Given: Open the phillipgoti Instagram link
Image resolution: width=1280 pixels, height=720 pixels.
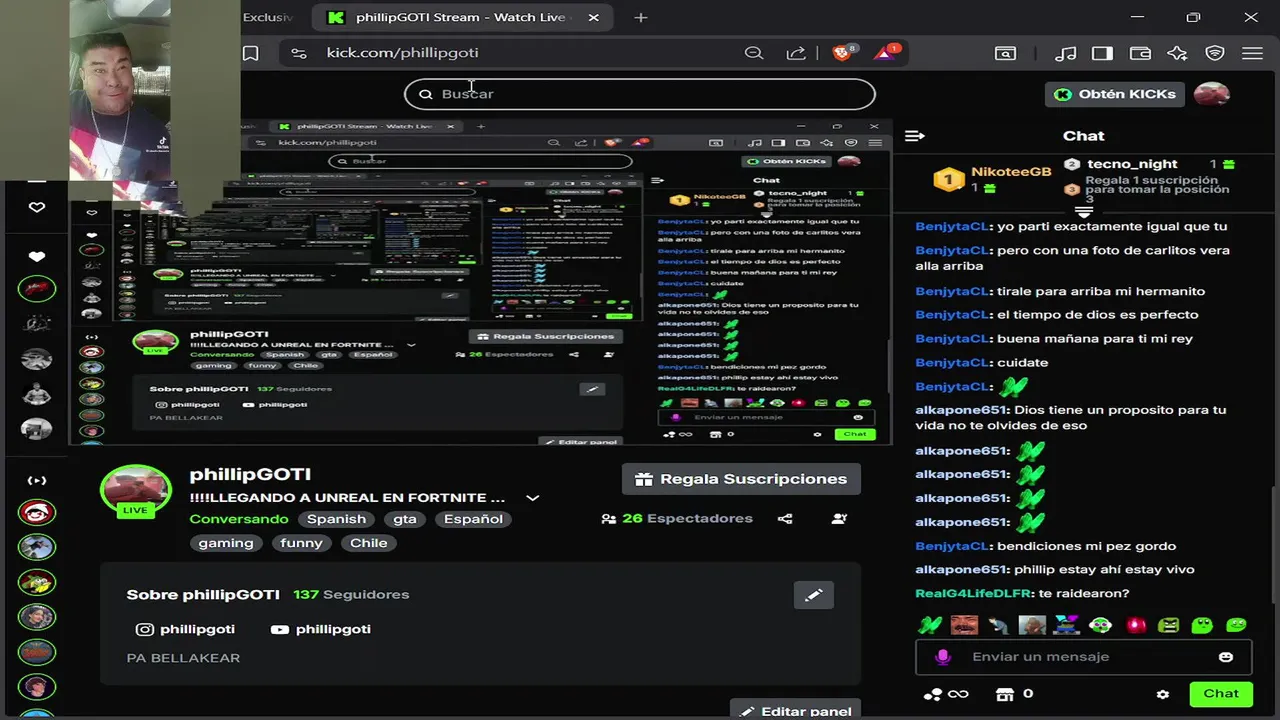Looking at the screenshot, I should coord(186,629).
